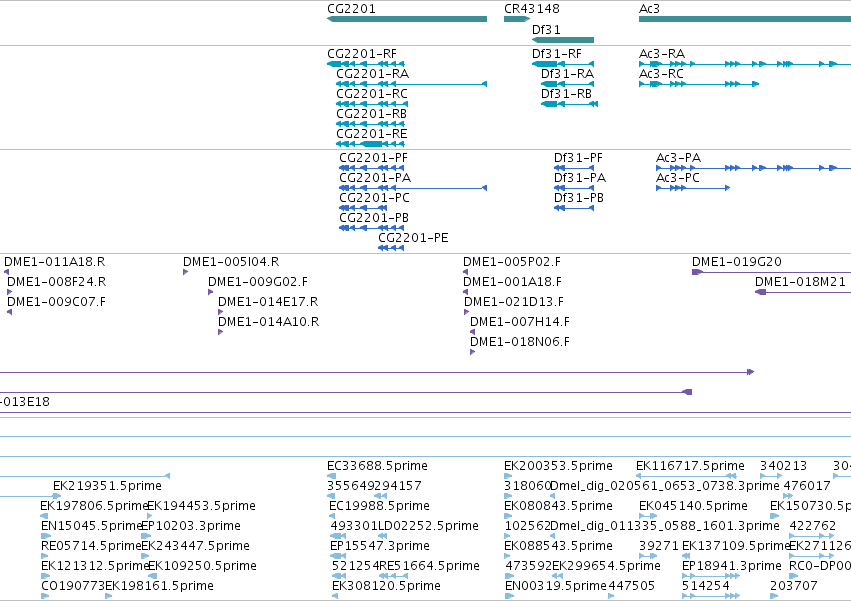Viewport: 851px width, 601px height.
Task: Select Dmel_dig_020561_0653_0738.3prime label
Action: (665, 486)
